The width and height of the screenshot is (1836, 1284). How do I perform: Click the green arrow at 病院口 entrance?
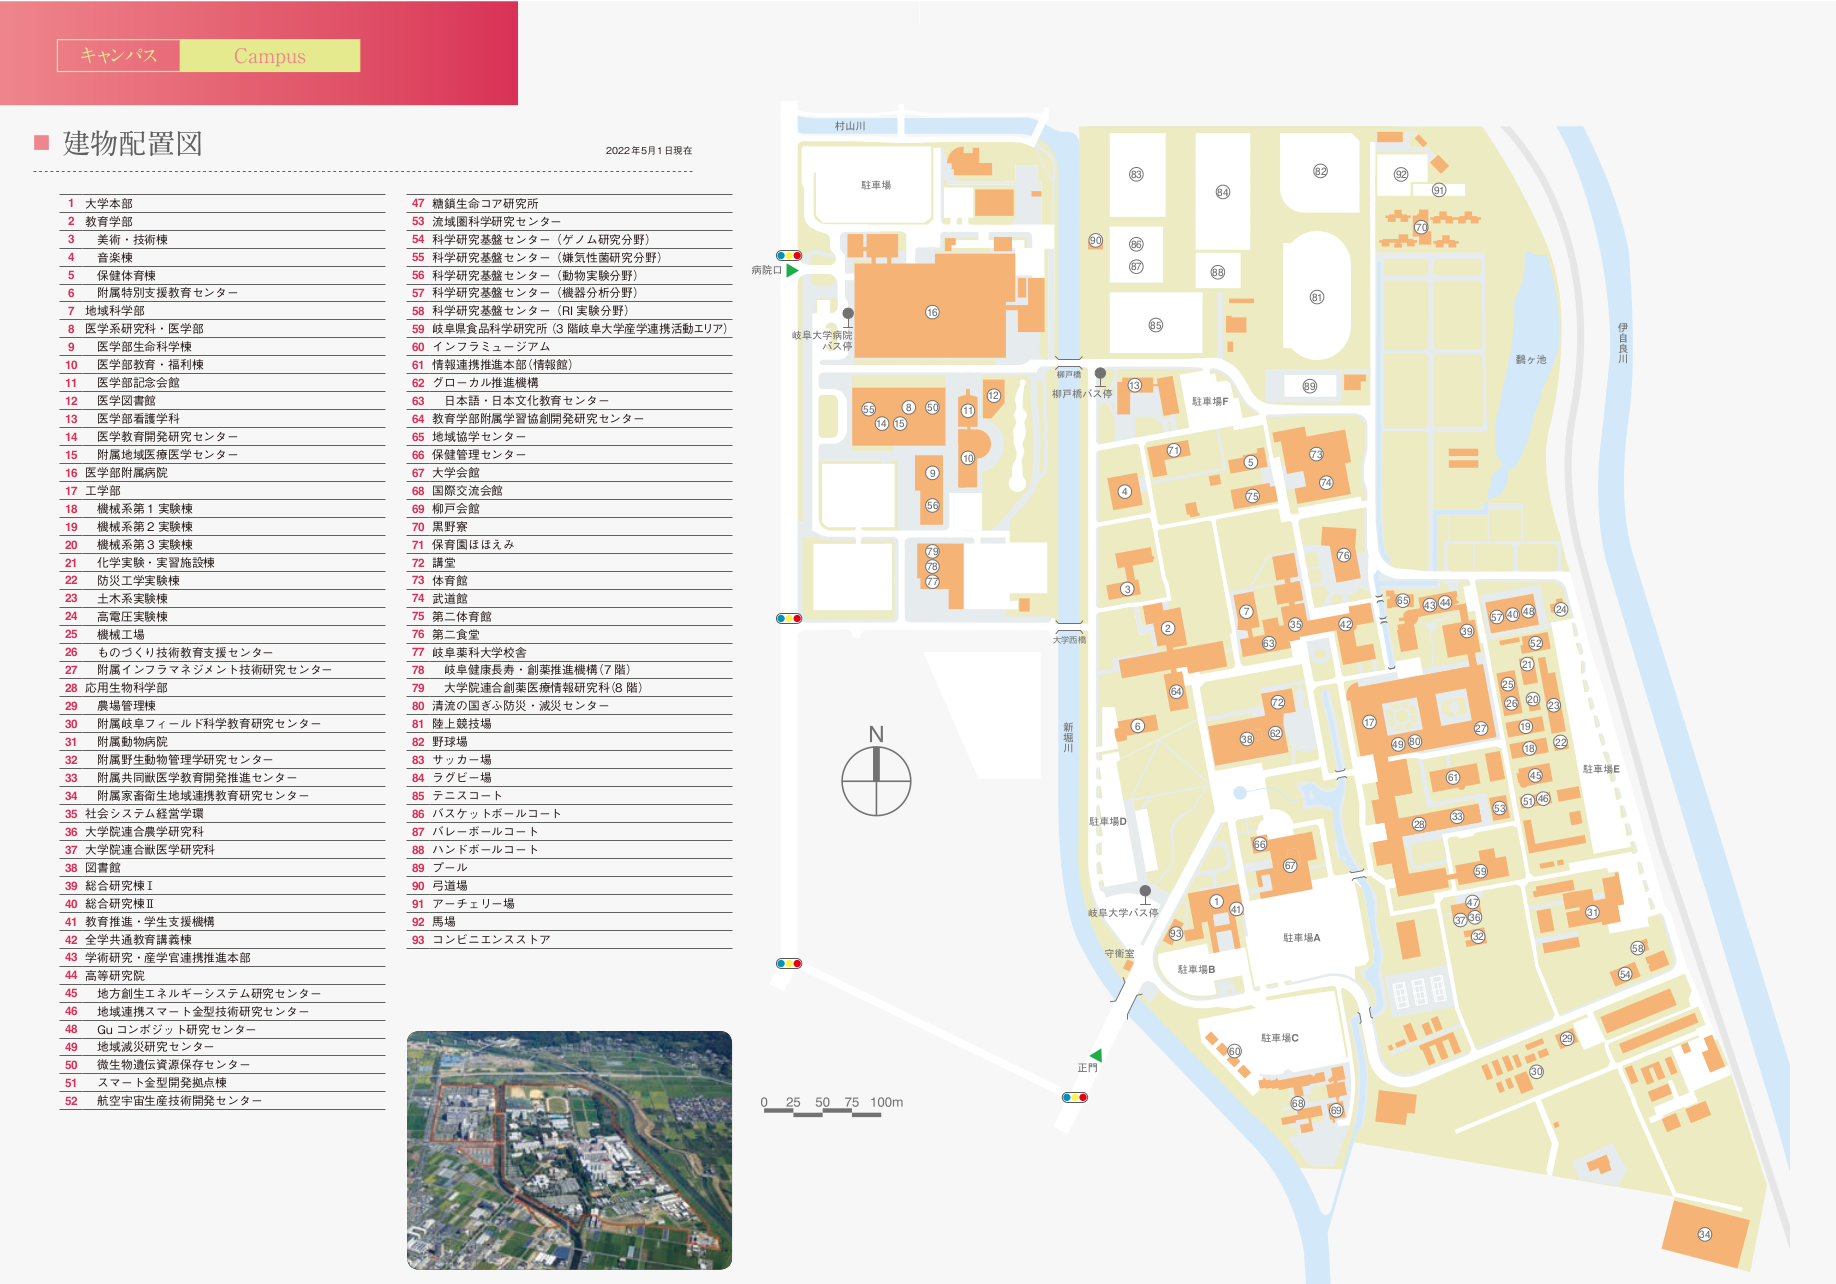[x=792, y=270]
